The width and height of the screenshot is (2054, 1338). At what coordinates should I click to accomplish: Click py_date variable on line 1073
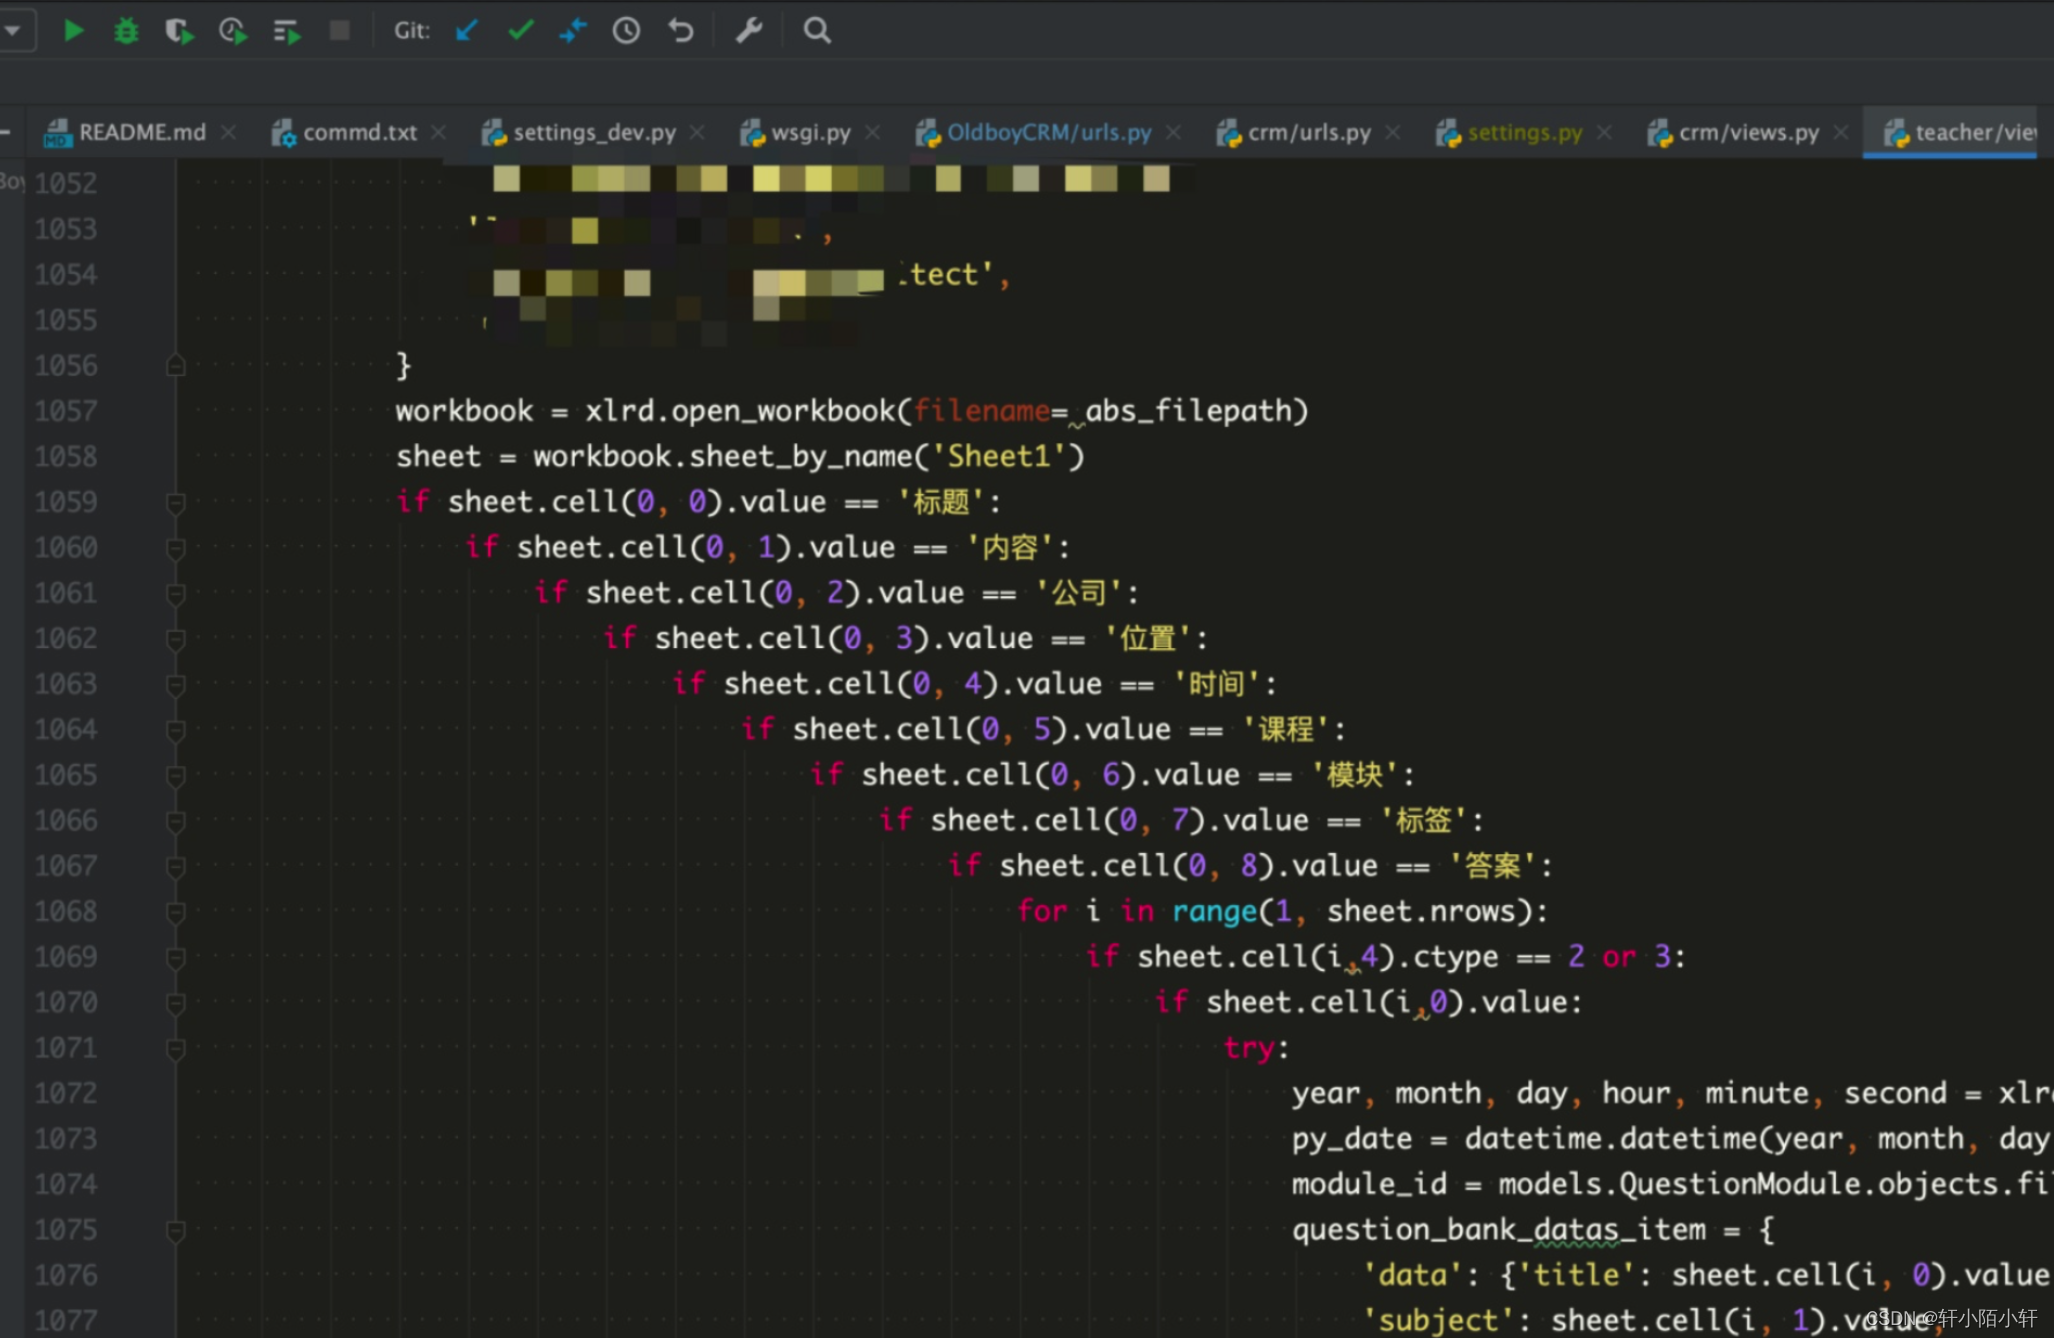[x=1352, y=1139]
